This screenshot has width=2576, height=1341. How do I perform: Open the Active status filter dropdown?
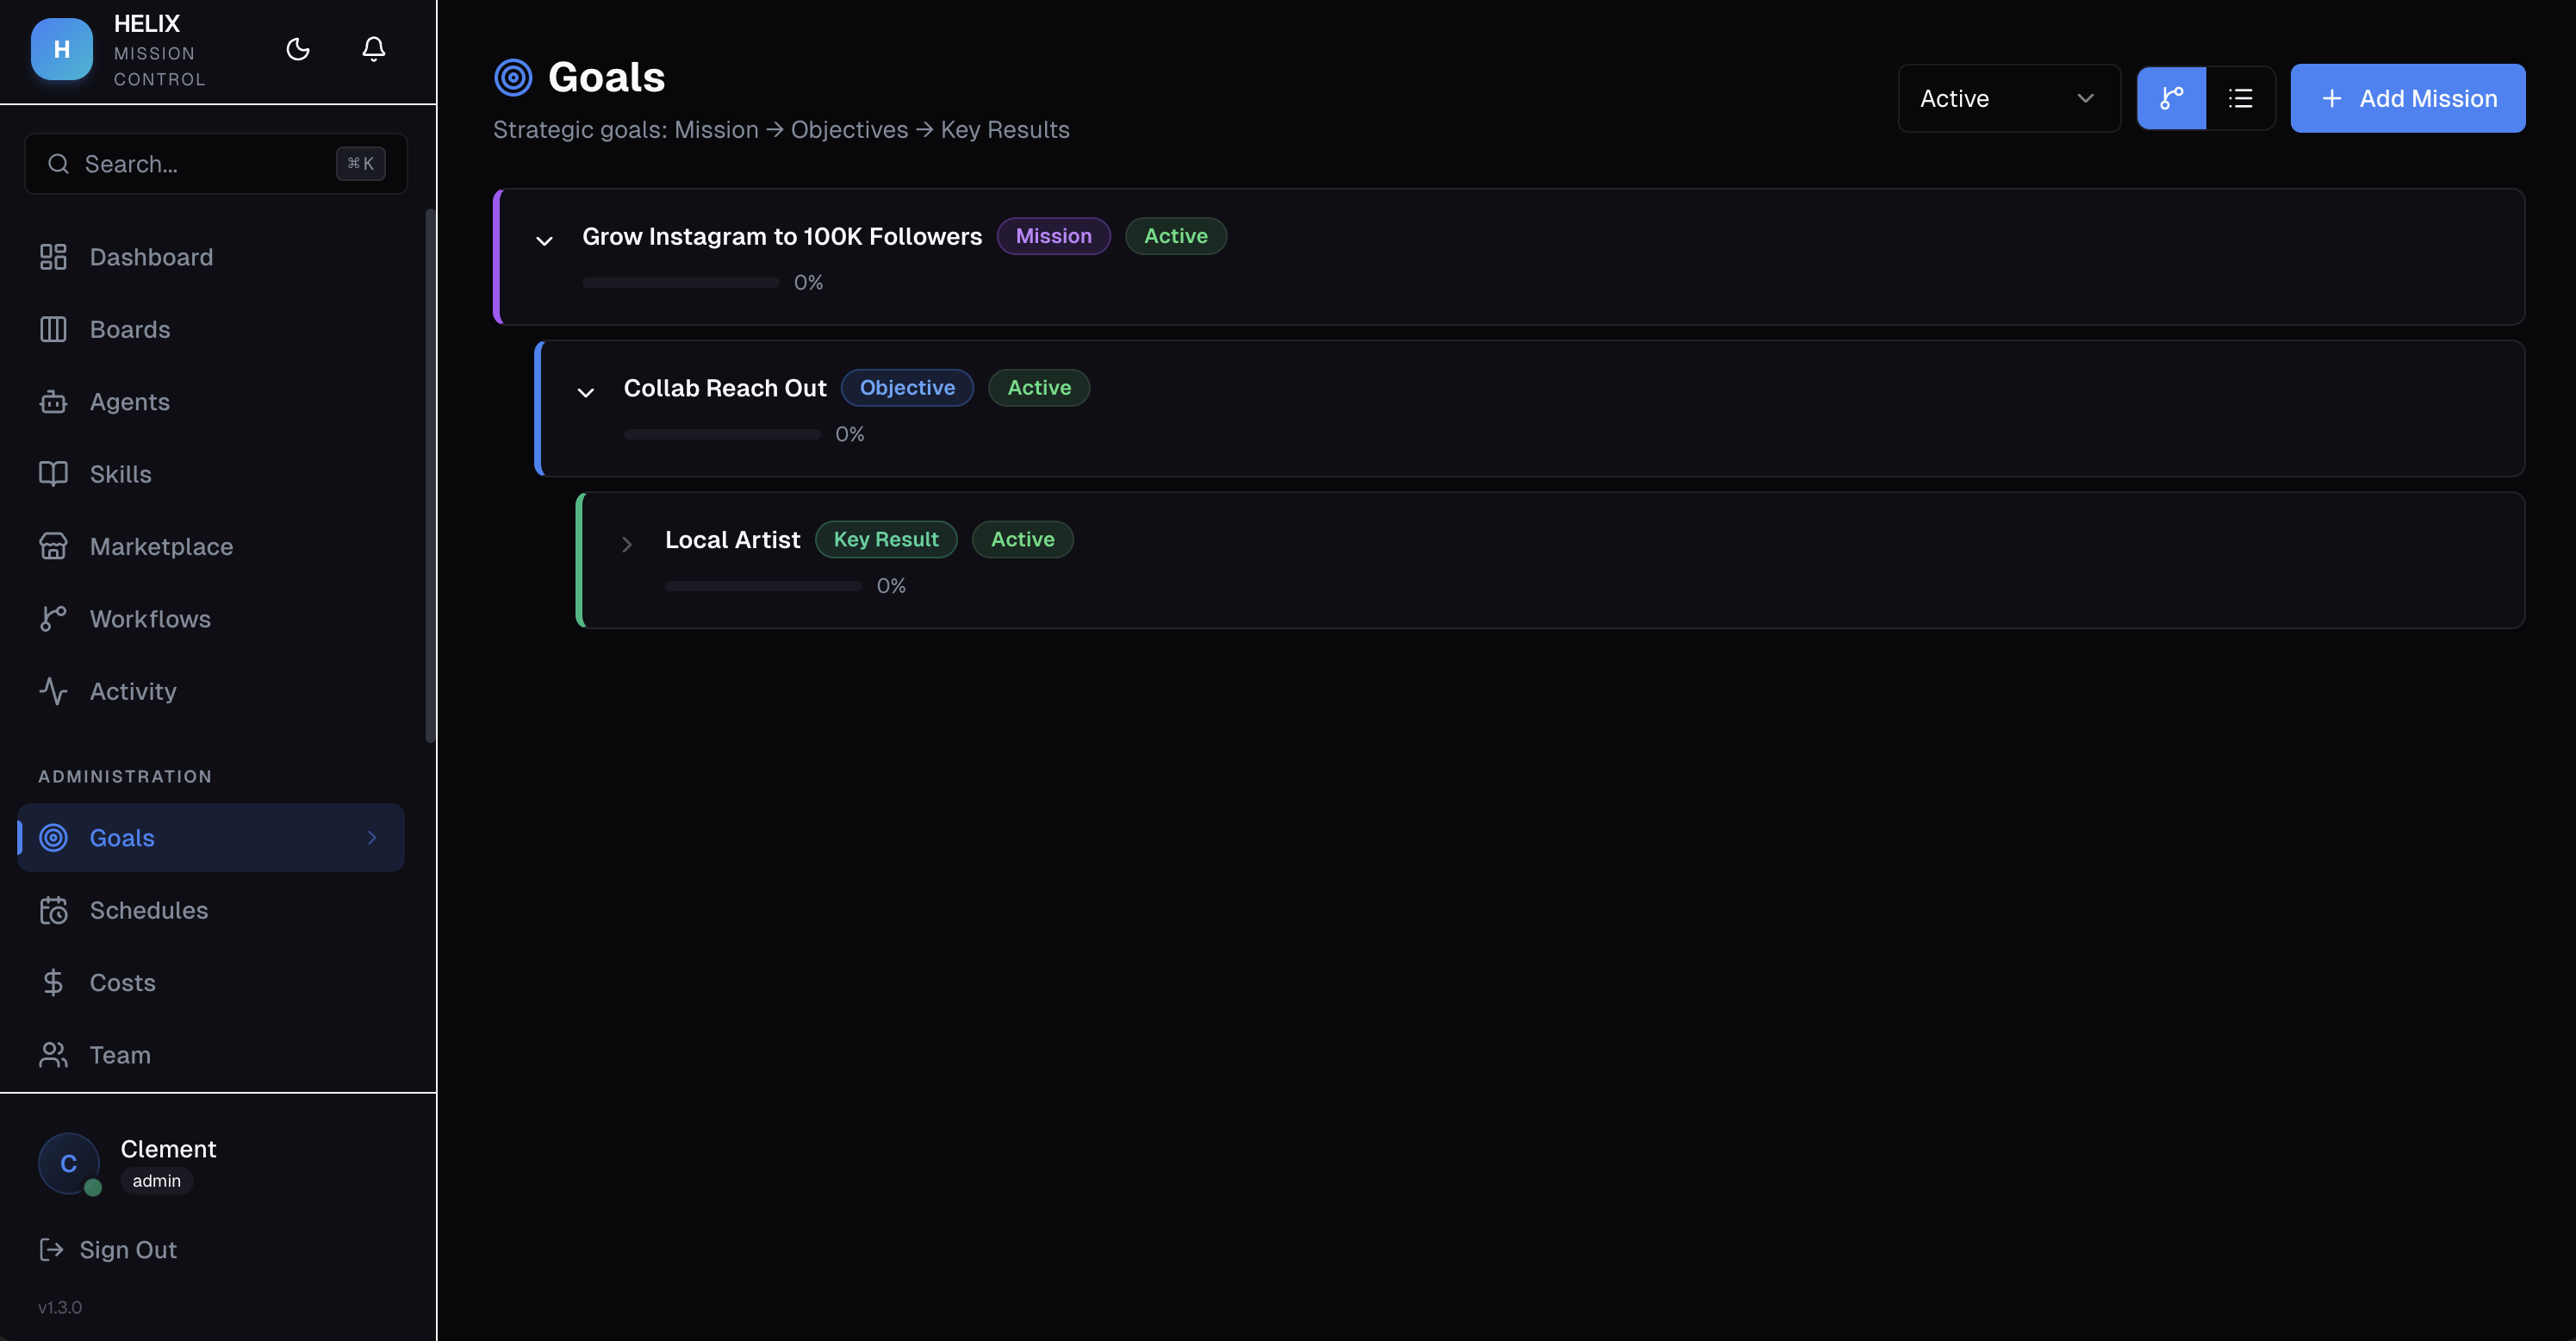(x=2008, y=98)
